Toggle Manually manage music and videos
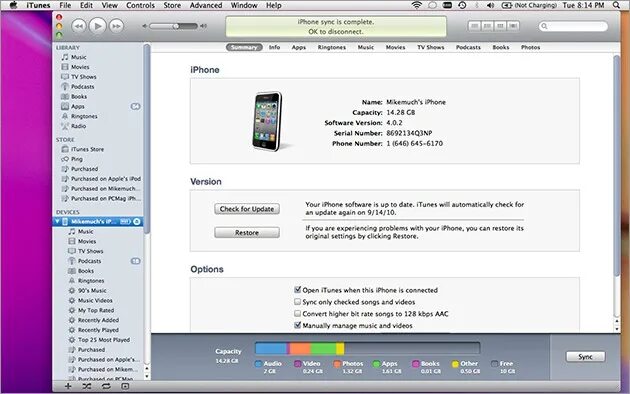This screenshot has width=630, height=394. (x=298, y=325)
